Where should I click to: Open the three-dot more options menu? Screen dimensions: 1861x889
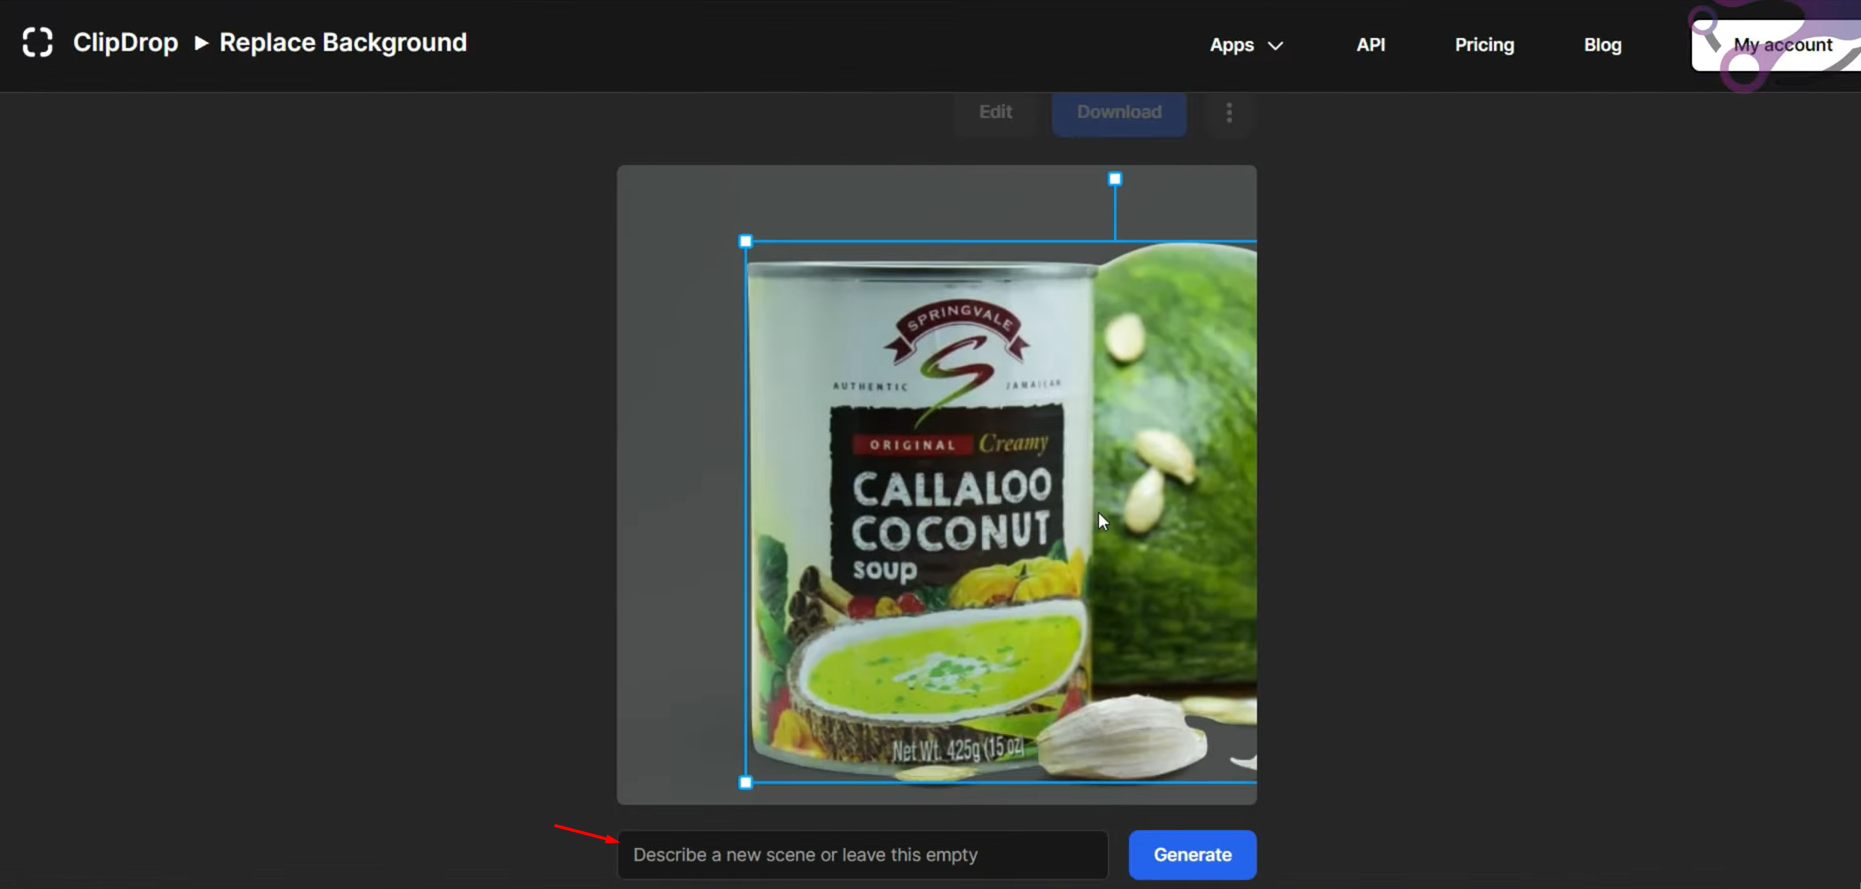point(1229,113)
